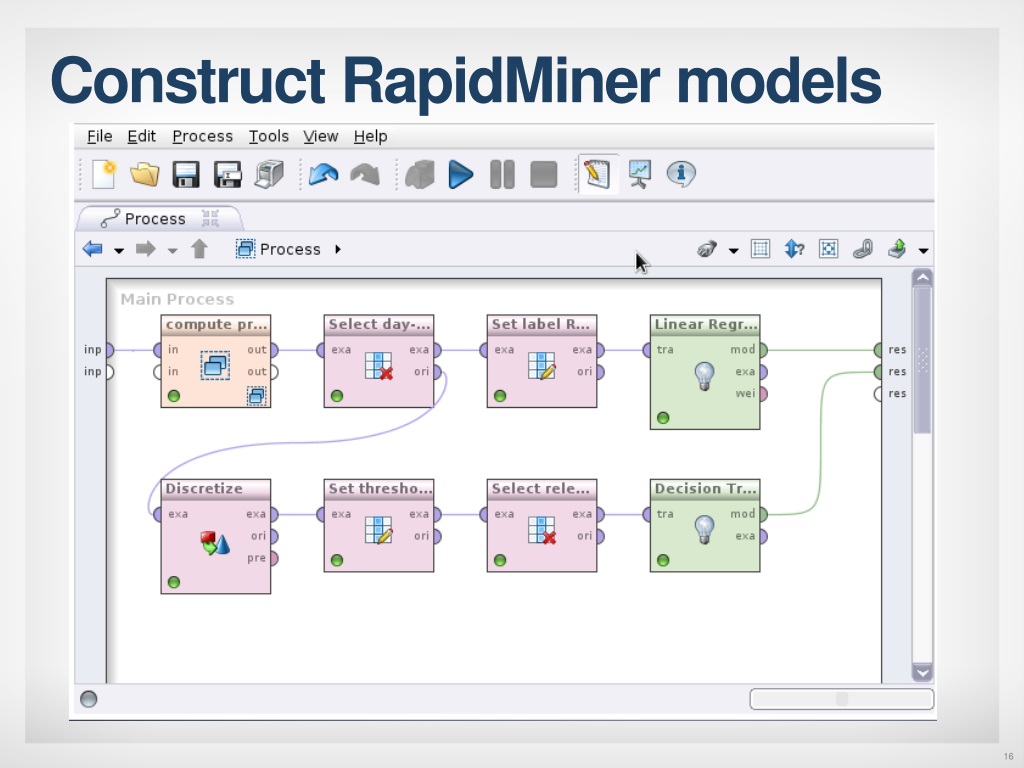Screen dimensions: 1024x768
Task: Click the lightbulb icon in Linear Regr... operator
Action: (704, 376)
